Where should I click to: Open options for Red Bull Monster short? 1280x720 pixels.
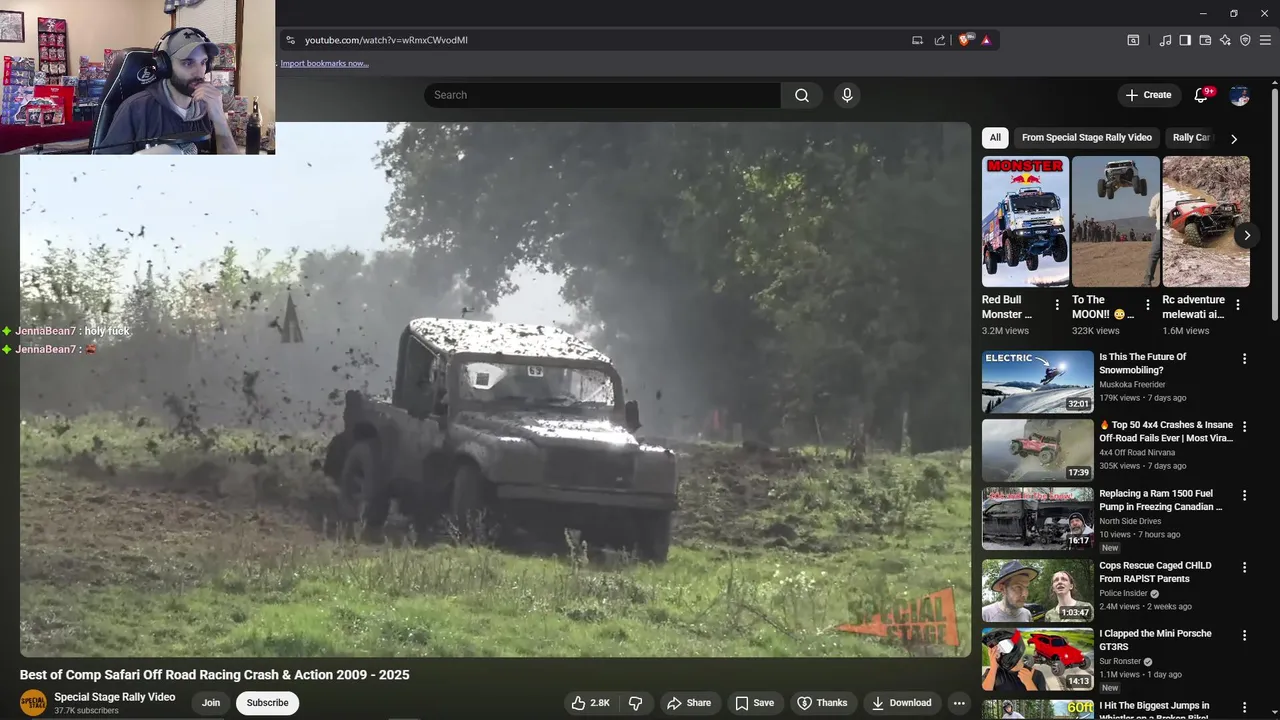1057,305
